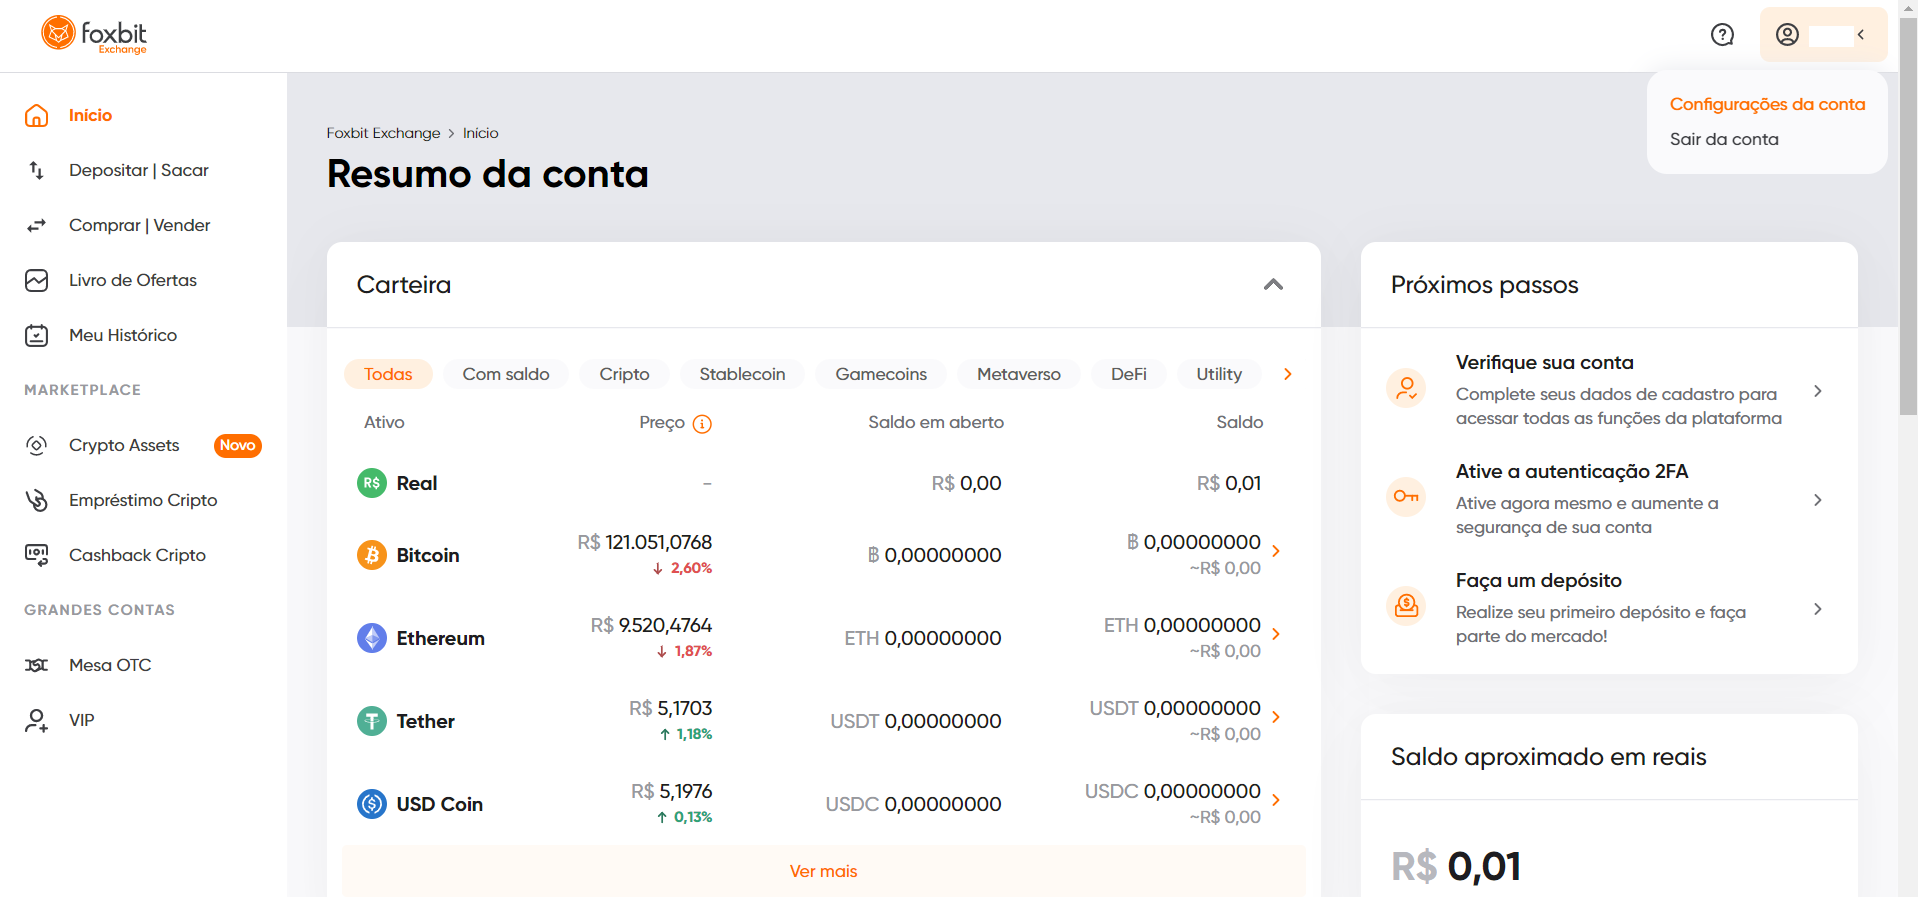Click the Inicio home icon

(x=37, y=115)
